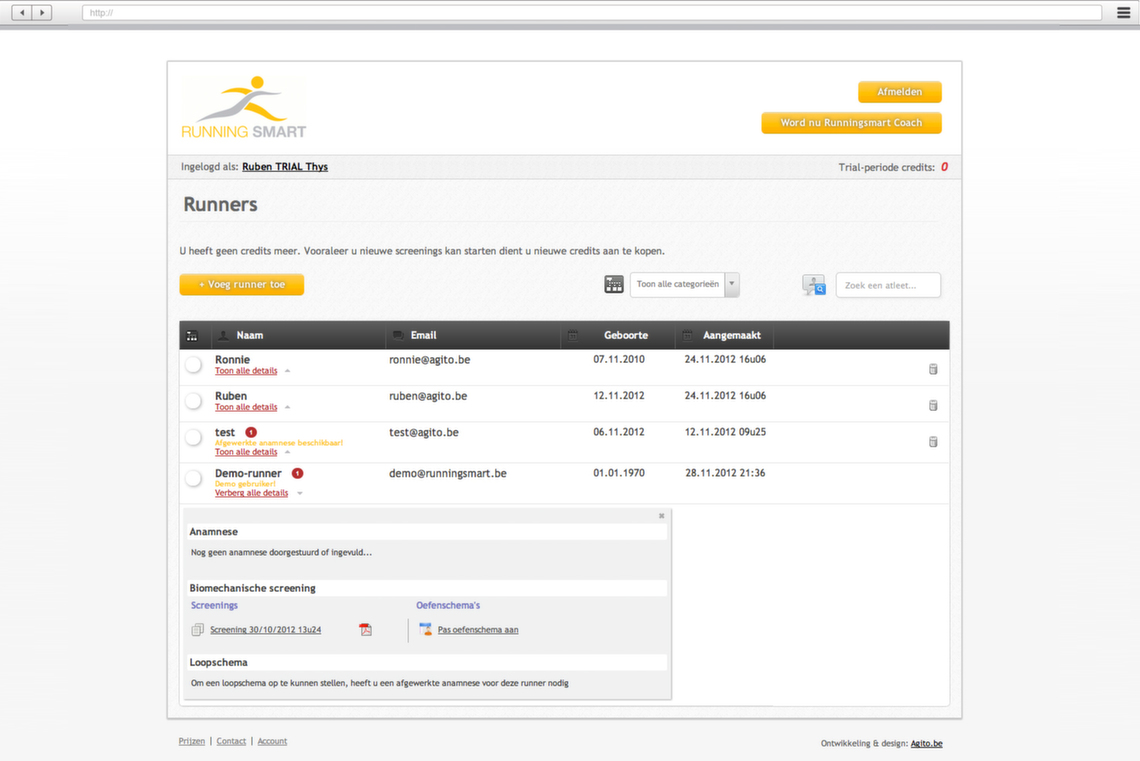Click Toon alle details under Ruben
This screenshot has height=761, width=1140.
click(246, 407)
